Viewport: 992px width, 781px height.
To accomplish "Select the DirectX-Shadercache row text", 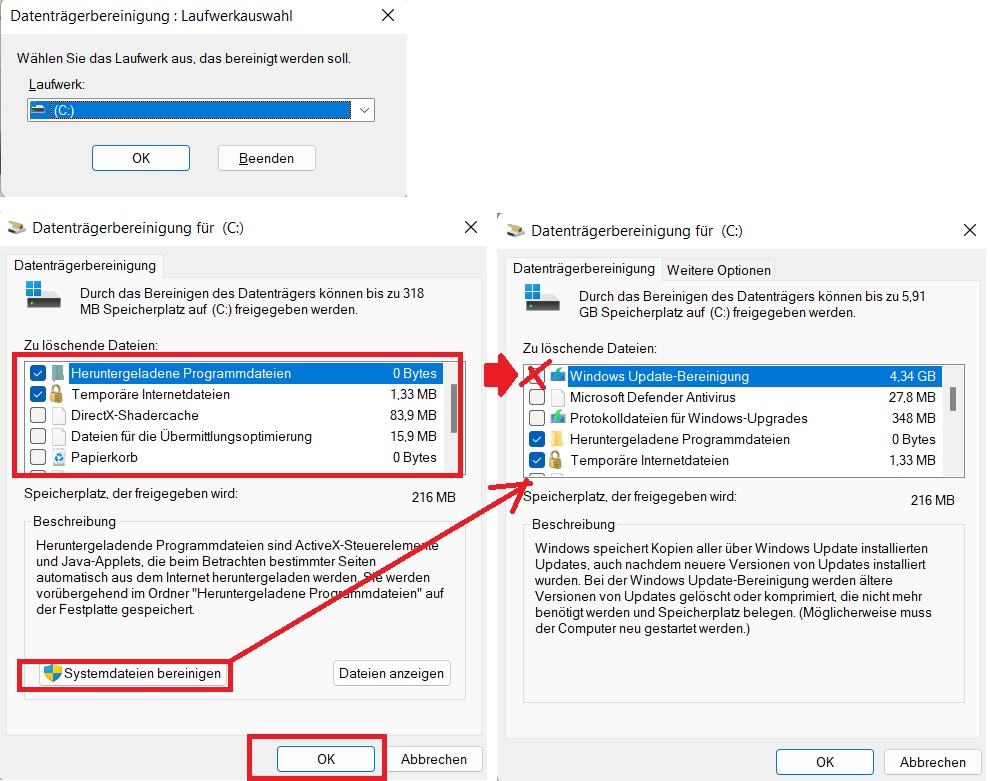I will [x=135, y=415].
